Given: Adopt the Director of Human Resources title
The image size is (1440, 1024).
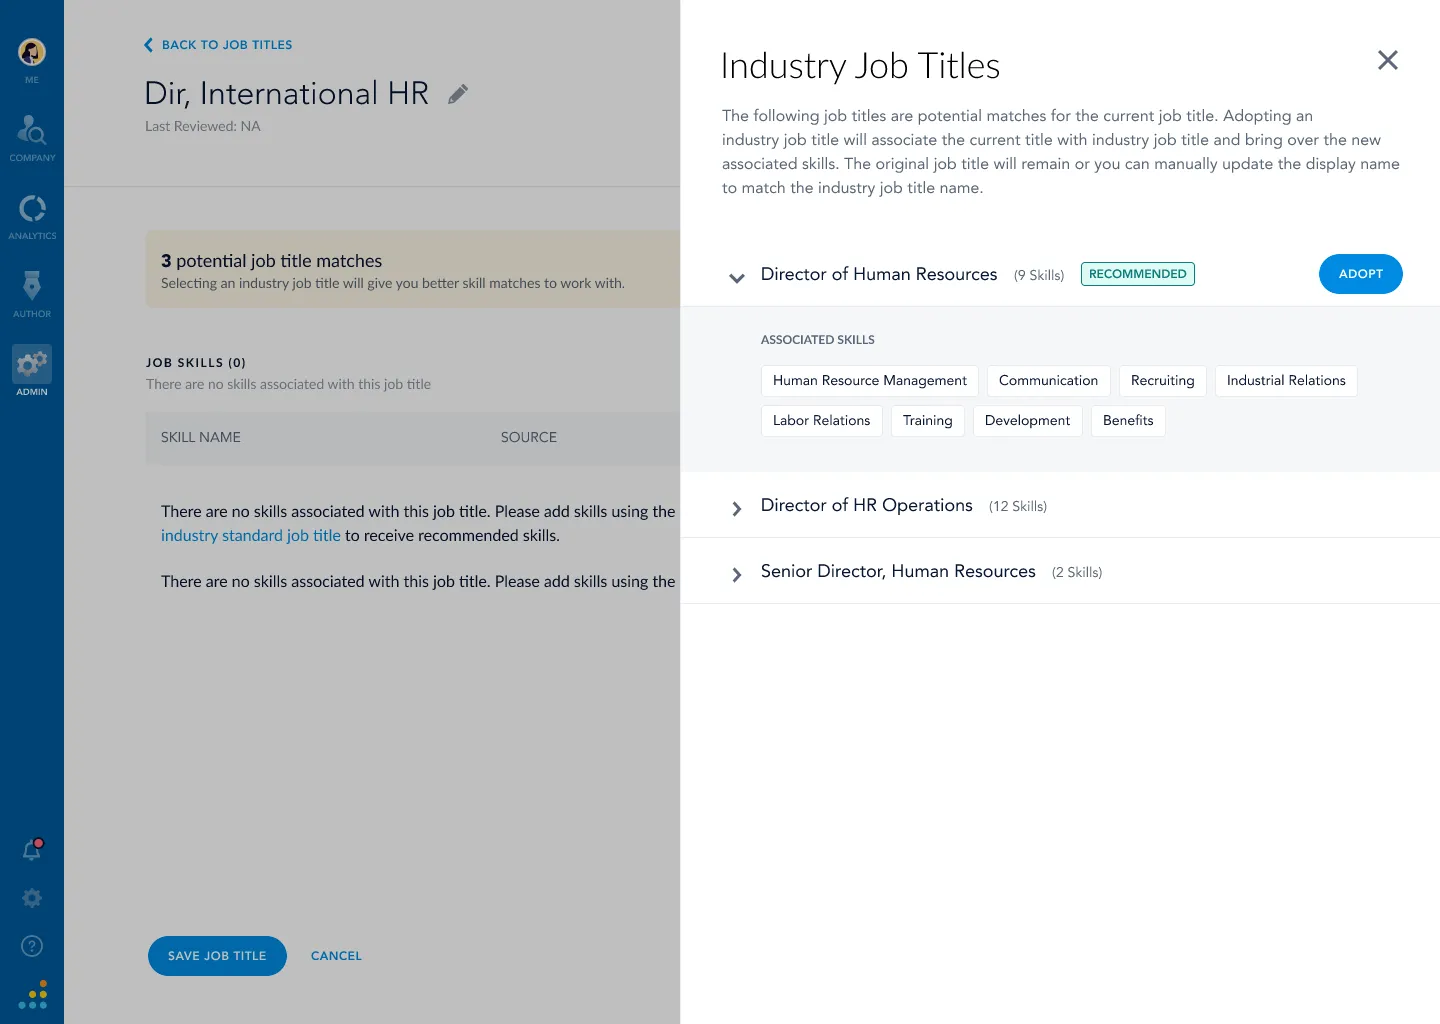Looking at the screenshot, I should [1361, 274].
